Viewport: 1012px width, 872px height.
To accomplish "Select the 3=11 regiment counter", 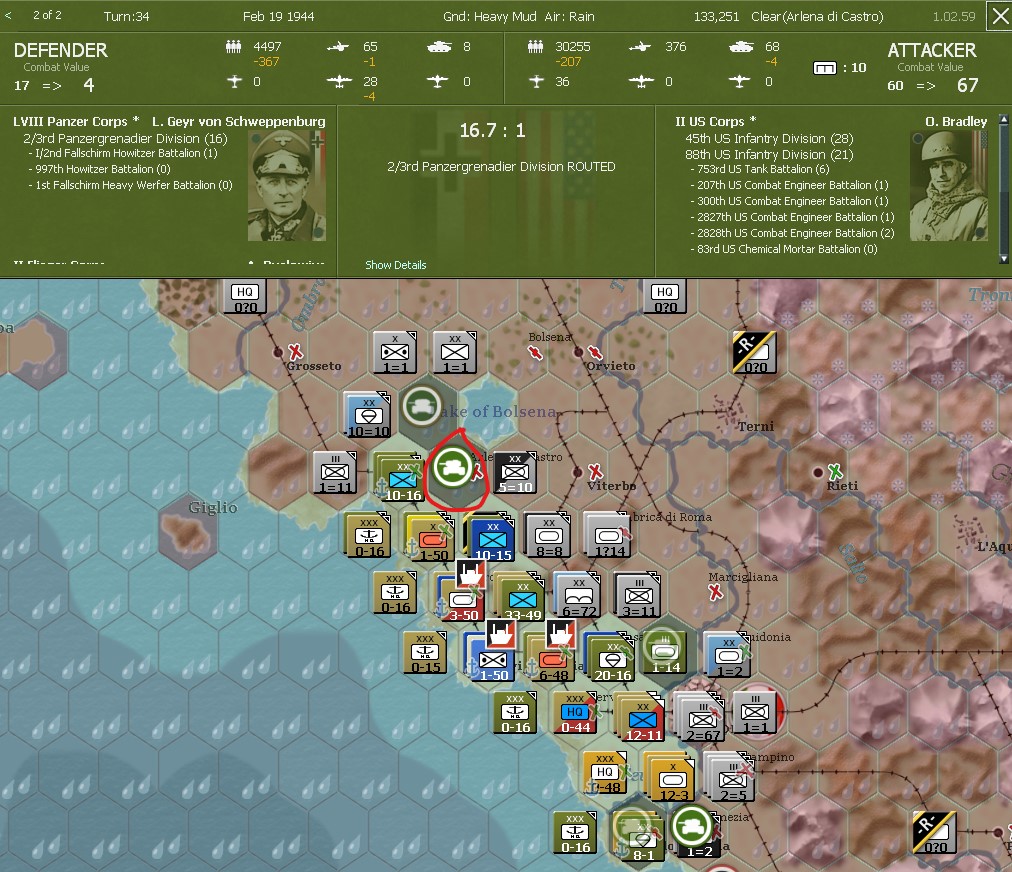I will tap(638, 595).
